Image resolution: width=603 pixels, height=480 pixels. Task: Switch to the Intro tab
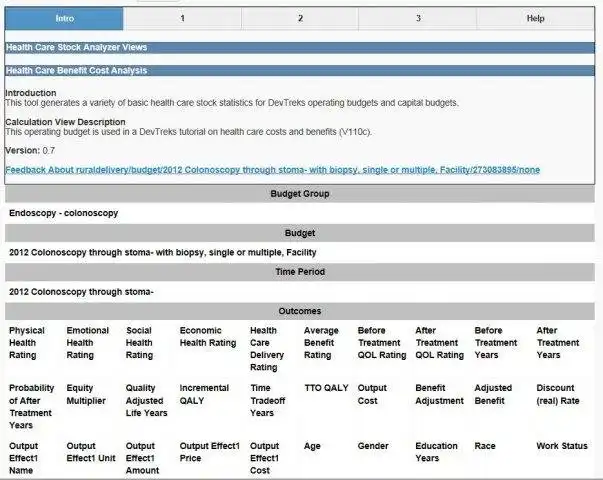[x=64, y=18]
